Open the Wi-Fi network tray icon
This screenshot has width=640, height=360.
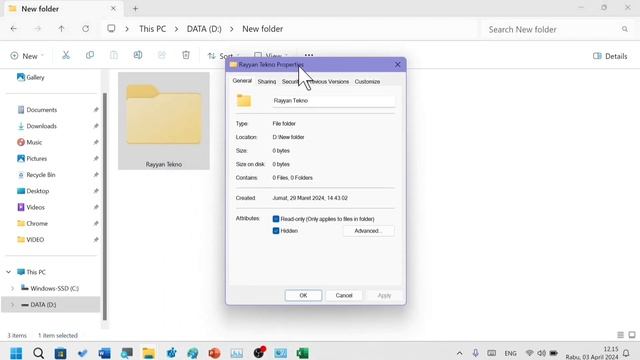tap(529, 353)
